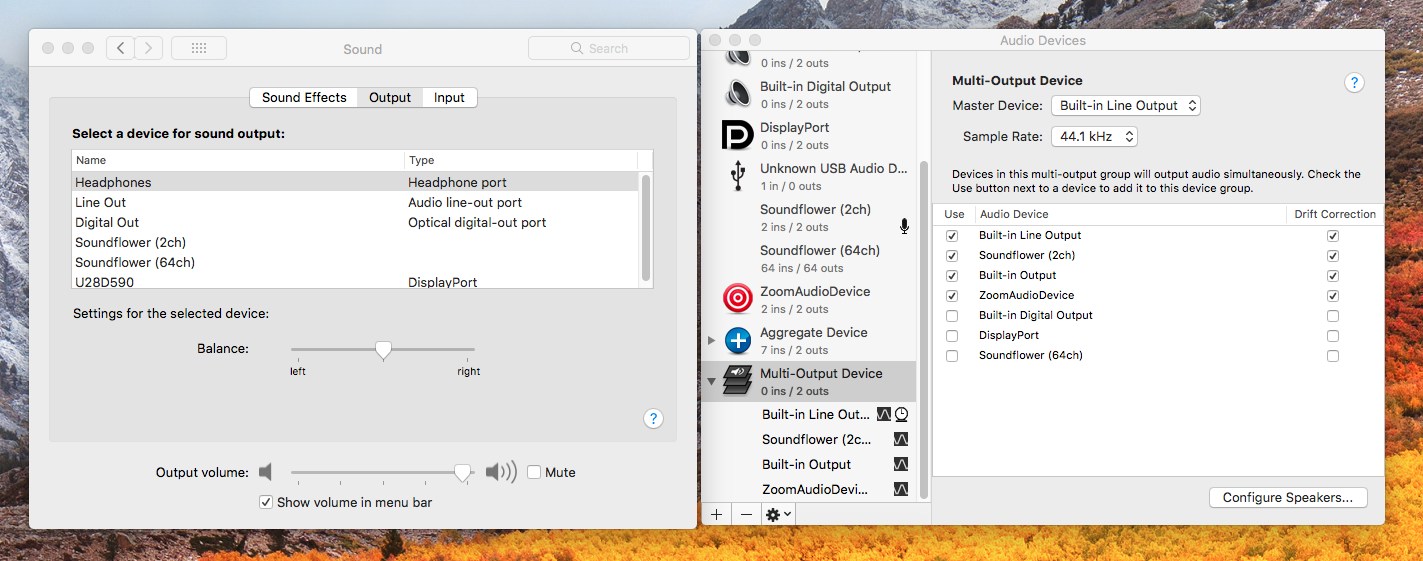This screenshot has height=561, width=1423.
Task: Enable drift correction for DisplayPort
Action: pos(1333,336)
